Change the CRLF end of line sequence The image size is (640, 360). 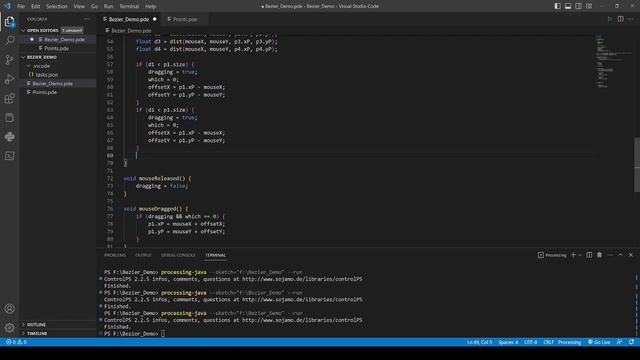point(548,342)
